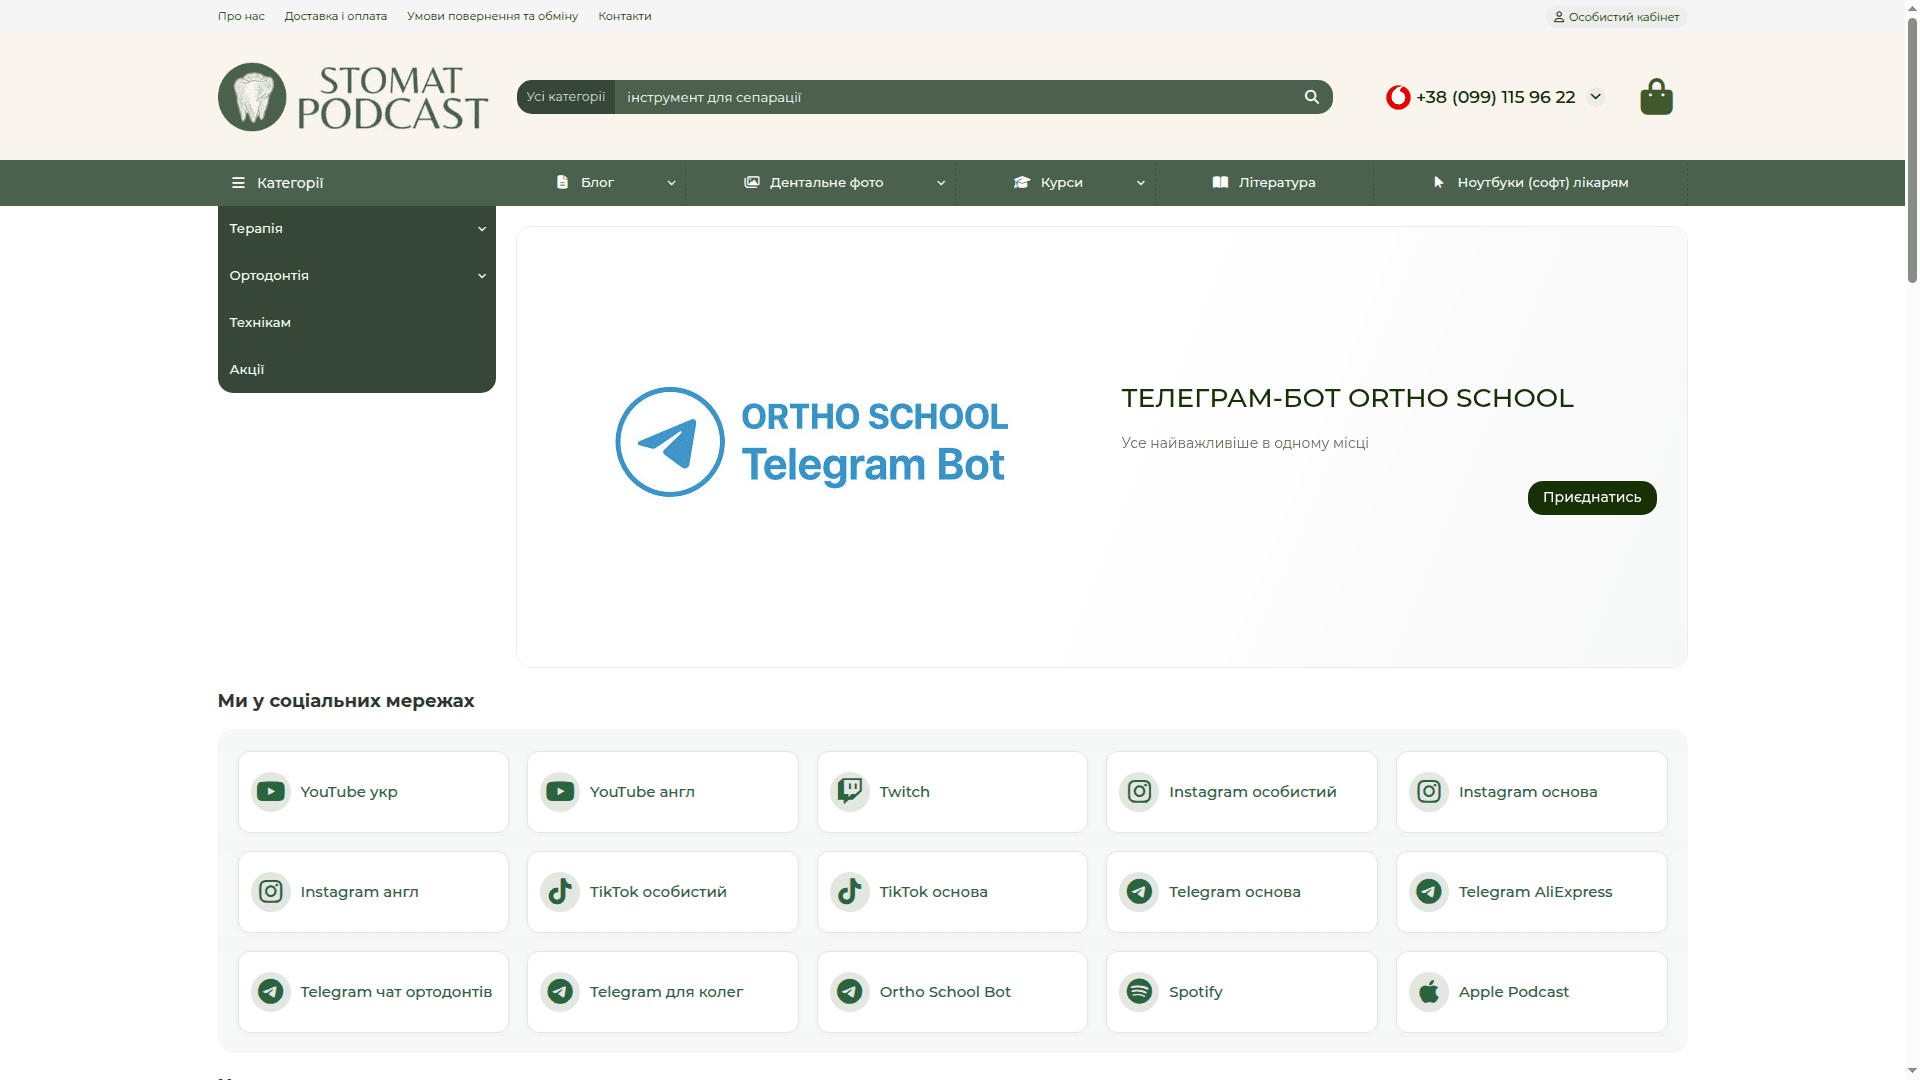
Task: Open the Усі категорії search filter
Action: (x=566, y=97)
